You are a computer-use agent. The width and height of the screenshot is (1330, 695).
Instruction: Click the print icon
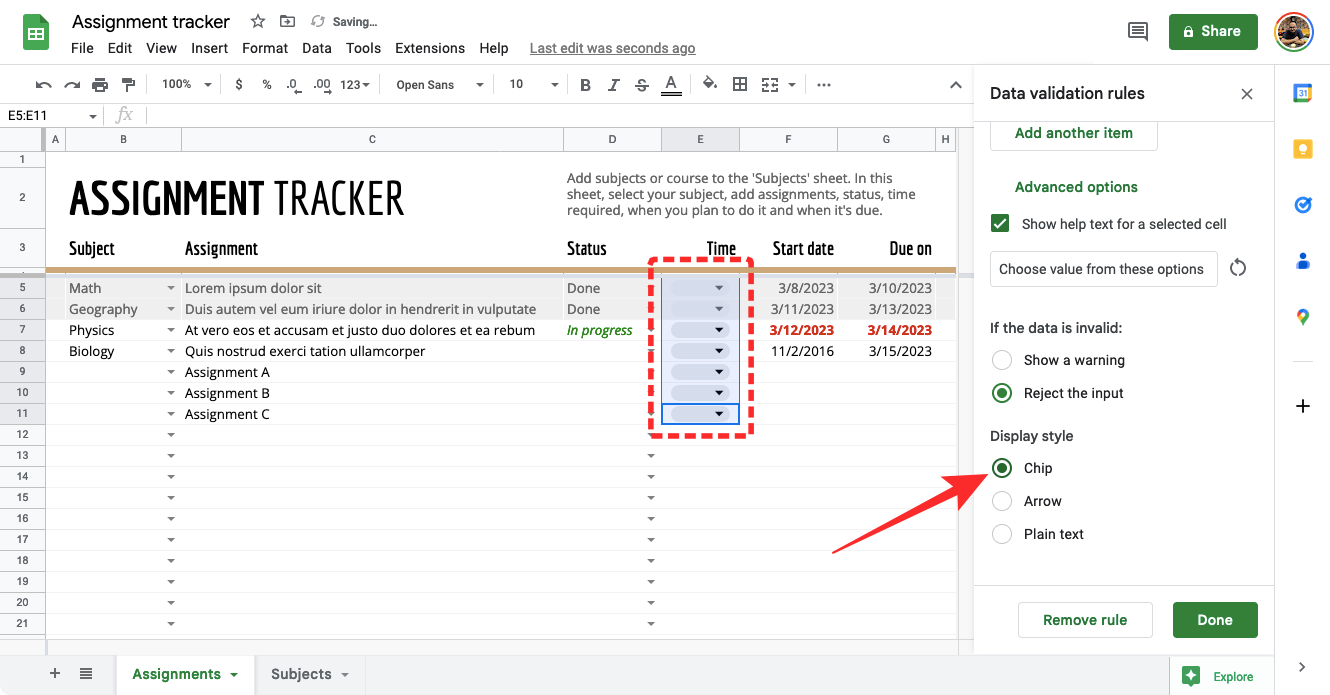[x=100, y=85]
